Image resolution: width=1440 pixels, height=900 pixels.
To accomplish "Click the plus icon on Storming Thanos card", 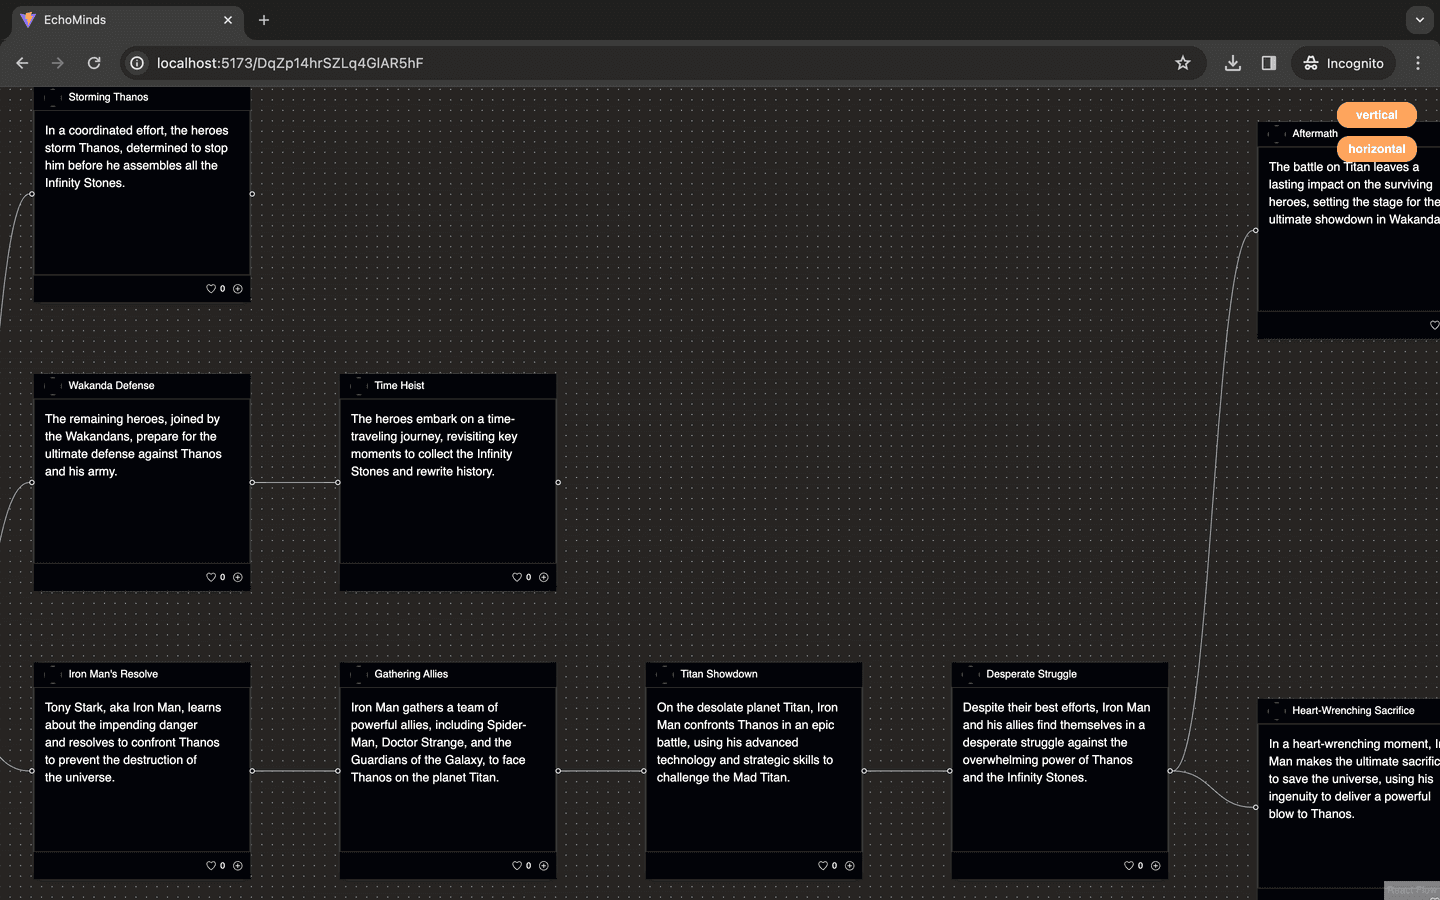I will 238,289.
